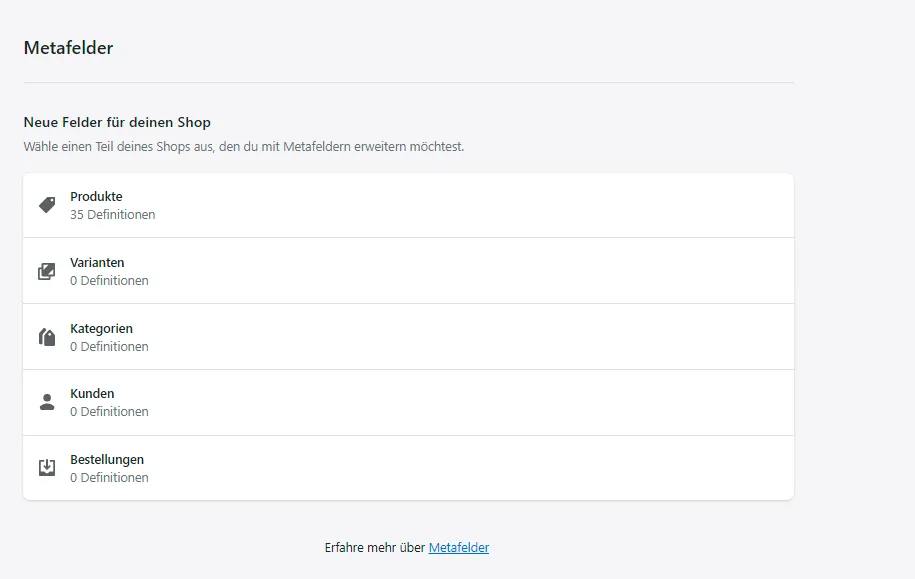Click the Metafelder page heading
This screenshot has width=915, height=579.
68,48
